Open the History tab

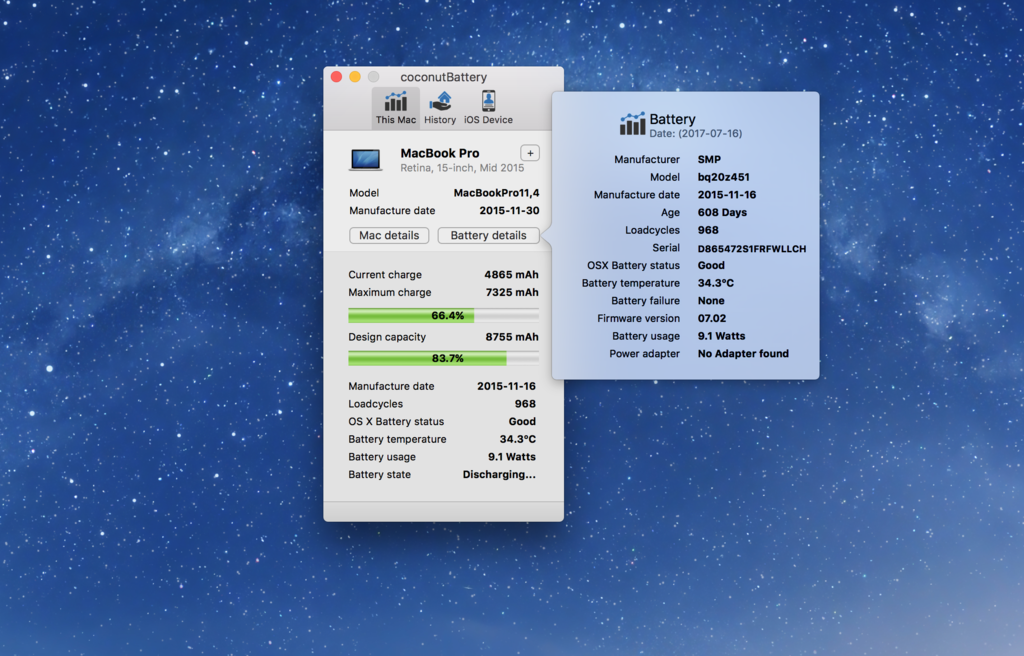click(x=440, y=108)
